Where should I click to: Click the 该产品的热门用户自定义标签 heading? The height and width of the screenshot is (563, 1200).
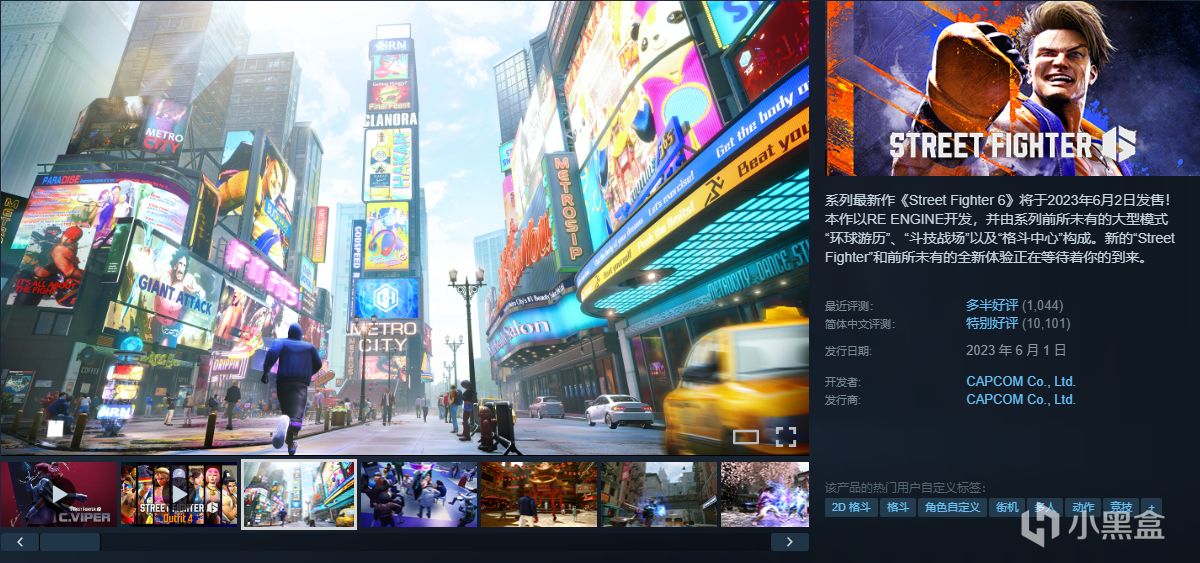click(905, 487)
